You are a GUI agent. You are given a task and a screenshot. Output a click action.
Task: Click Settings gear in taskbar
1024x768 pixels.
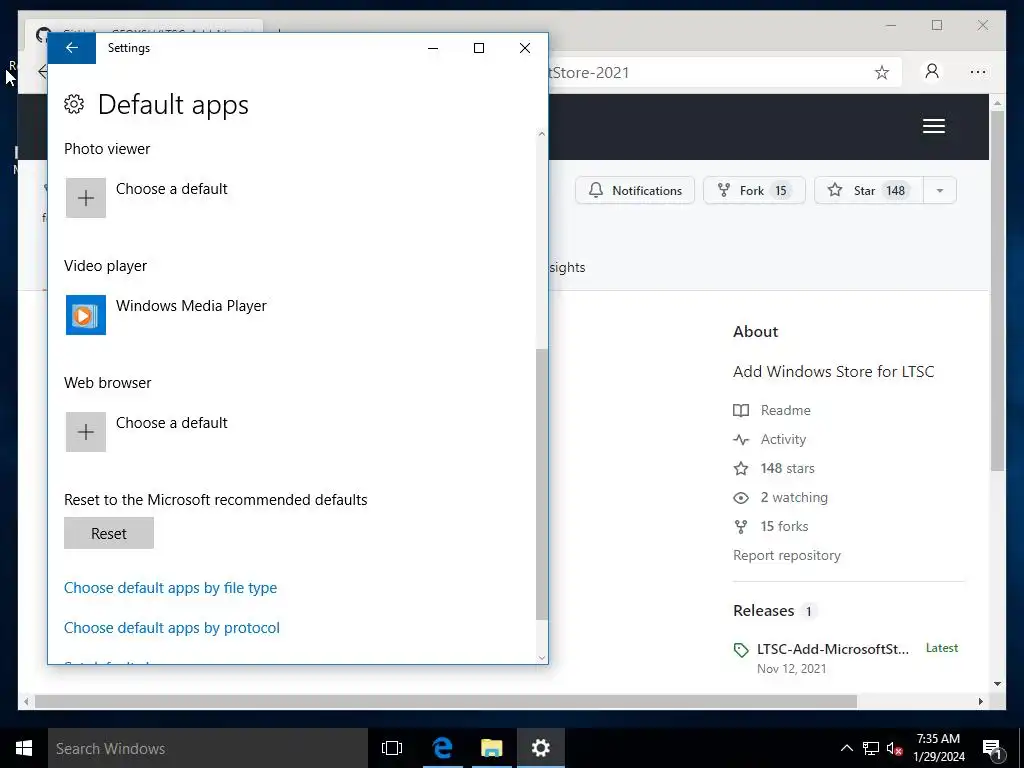point(541,748)
